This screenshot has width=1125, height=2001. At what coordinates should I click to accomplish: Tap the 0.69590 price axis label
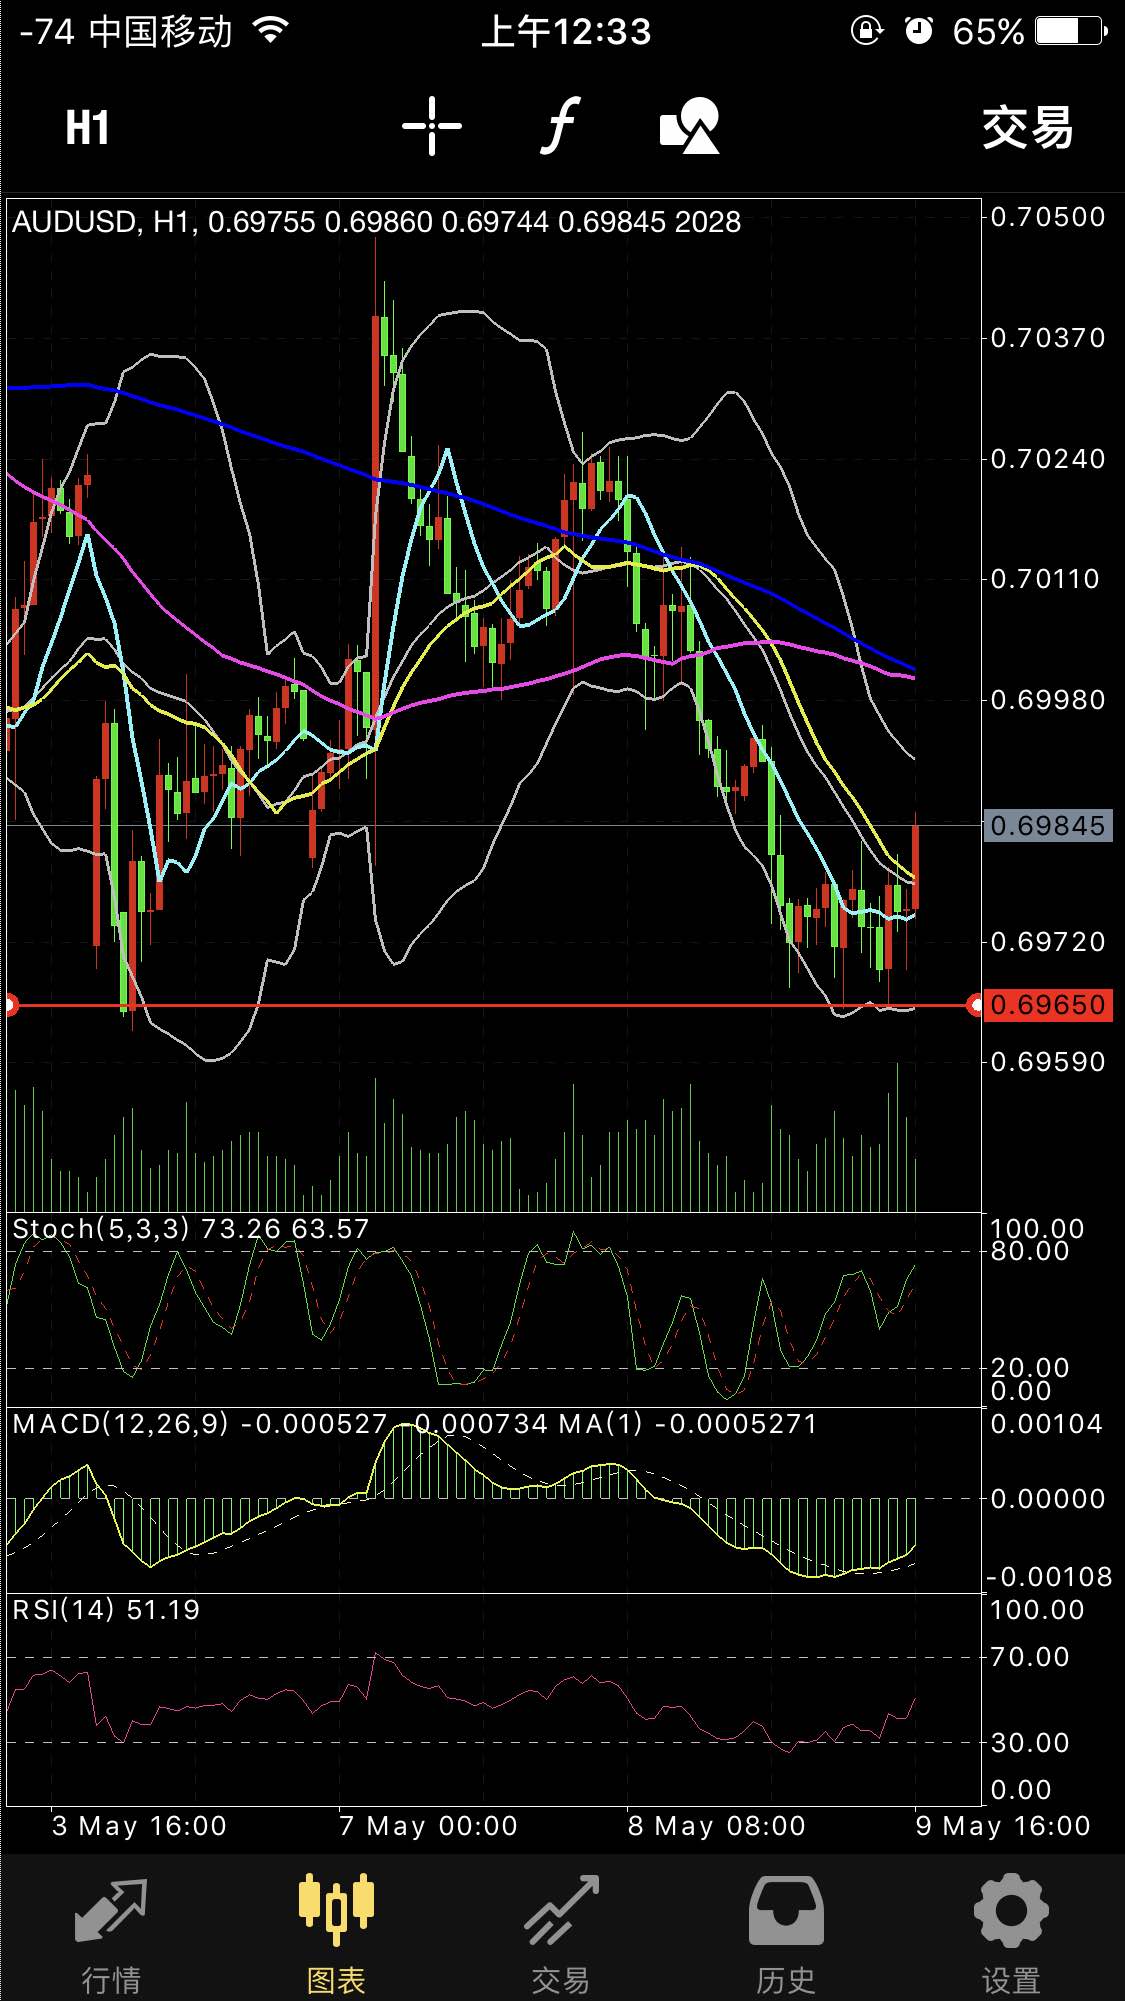click(x=1048, y=1062)
